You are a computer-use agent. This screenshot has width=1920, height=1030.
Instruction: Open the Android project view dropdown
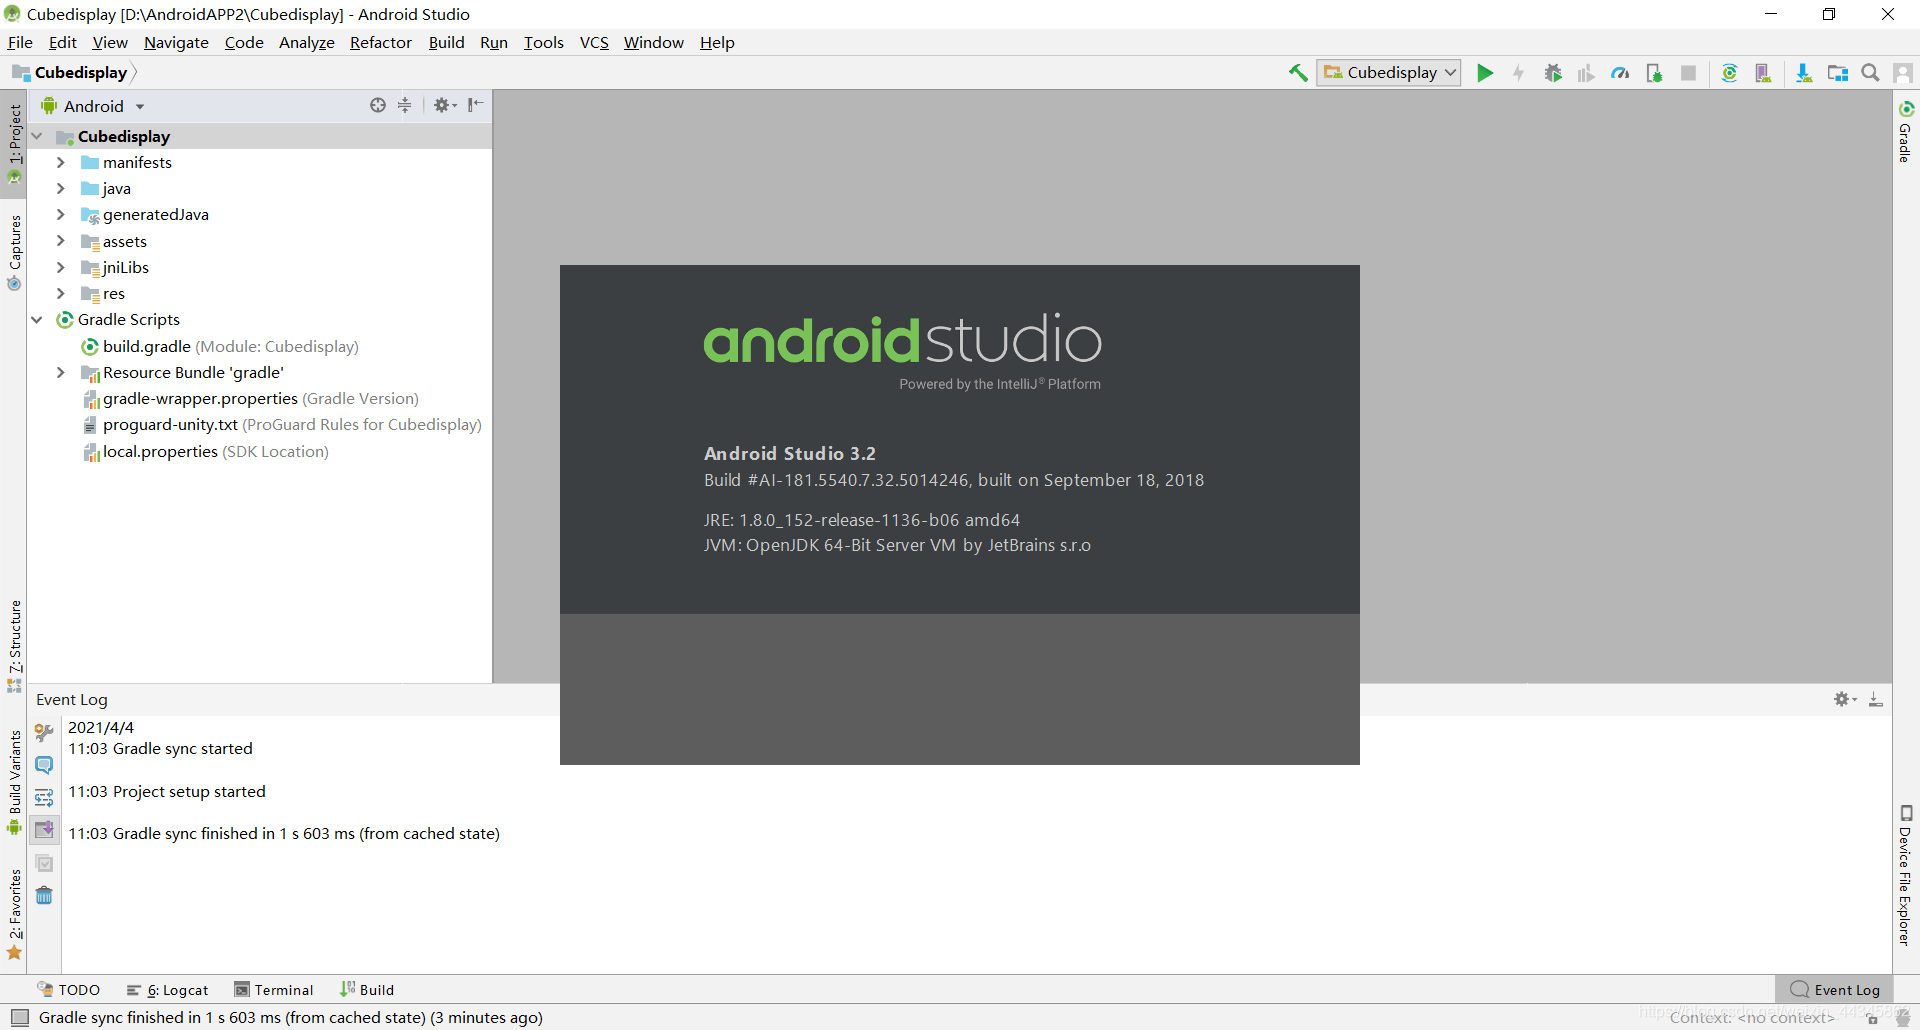(x=93, y=106)
